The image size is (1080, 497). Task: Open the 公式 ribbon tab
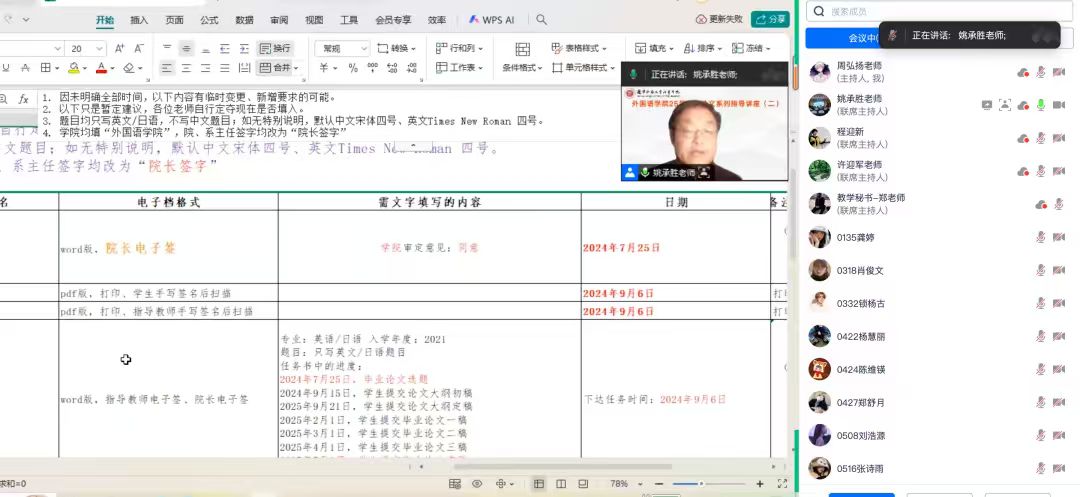coord(209,20)
